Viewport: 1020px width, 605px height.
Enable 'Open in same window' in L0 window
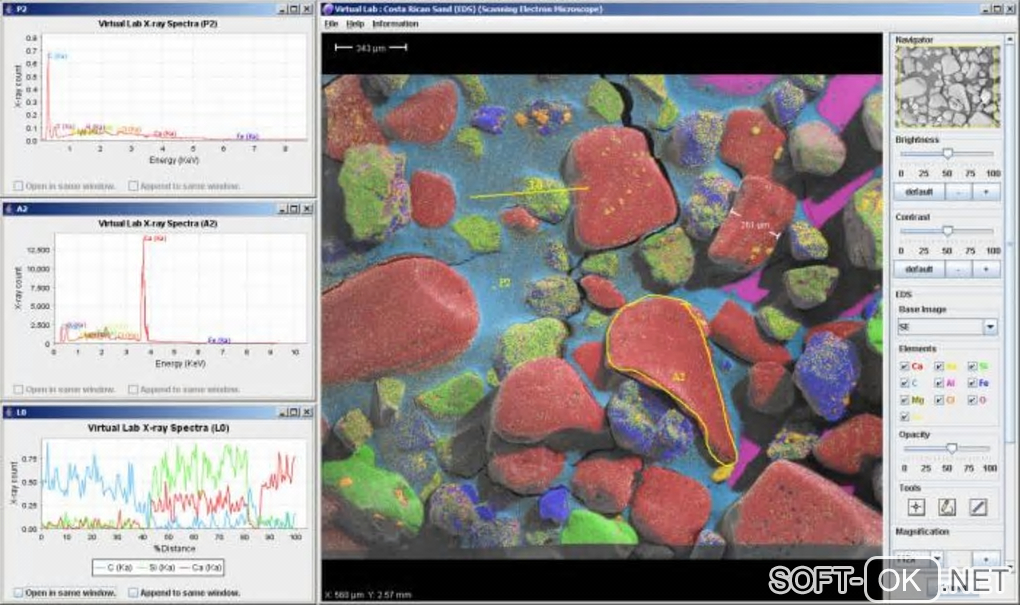(x=18, y=593)
